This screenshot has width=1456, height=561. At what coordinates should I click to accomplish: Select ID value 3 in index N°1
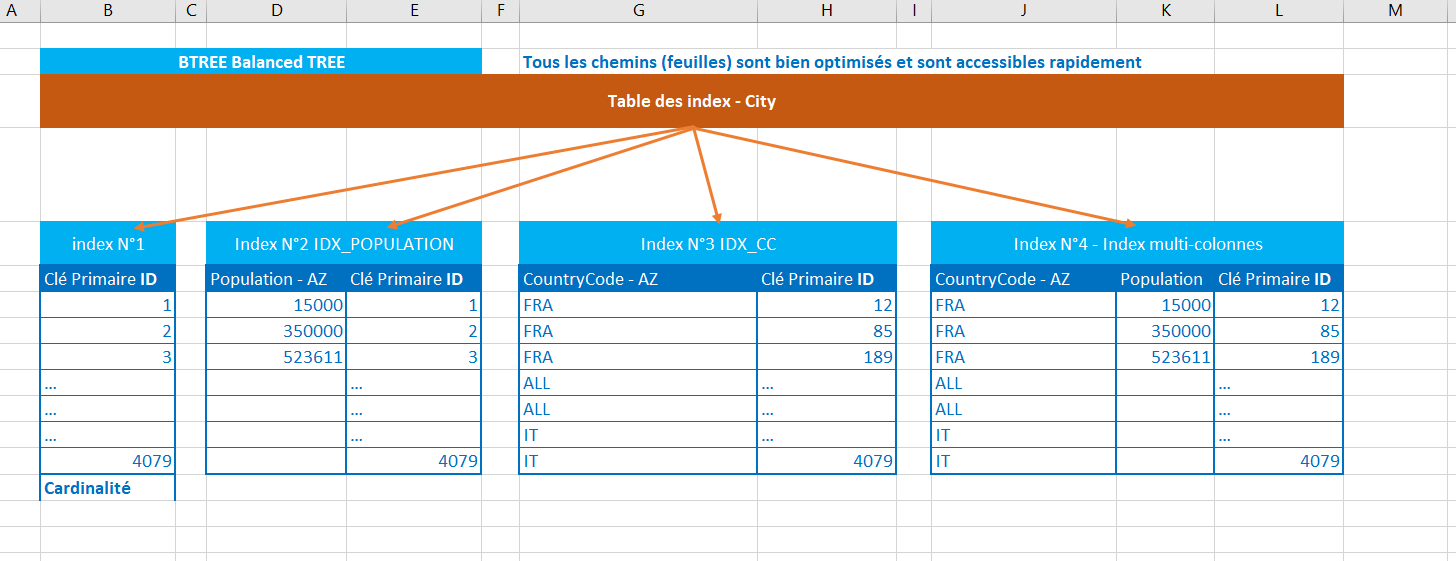[x=108, y=357]
